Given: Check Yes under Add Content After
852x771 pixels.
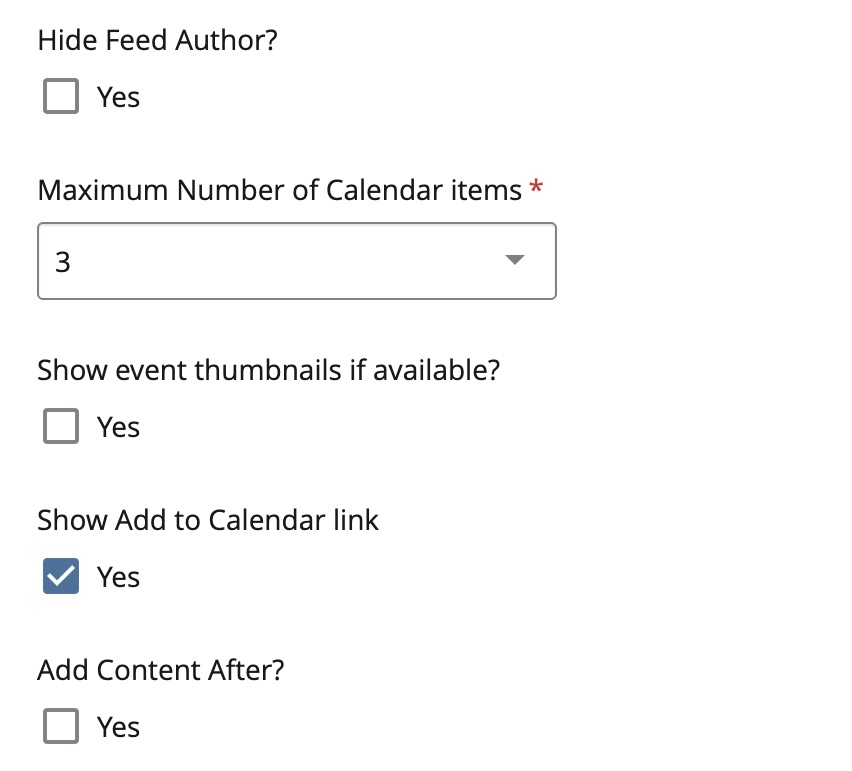Looking at the screenshot, I should [x=60, y=726].
